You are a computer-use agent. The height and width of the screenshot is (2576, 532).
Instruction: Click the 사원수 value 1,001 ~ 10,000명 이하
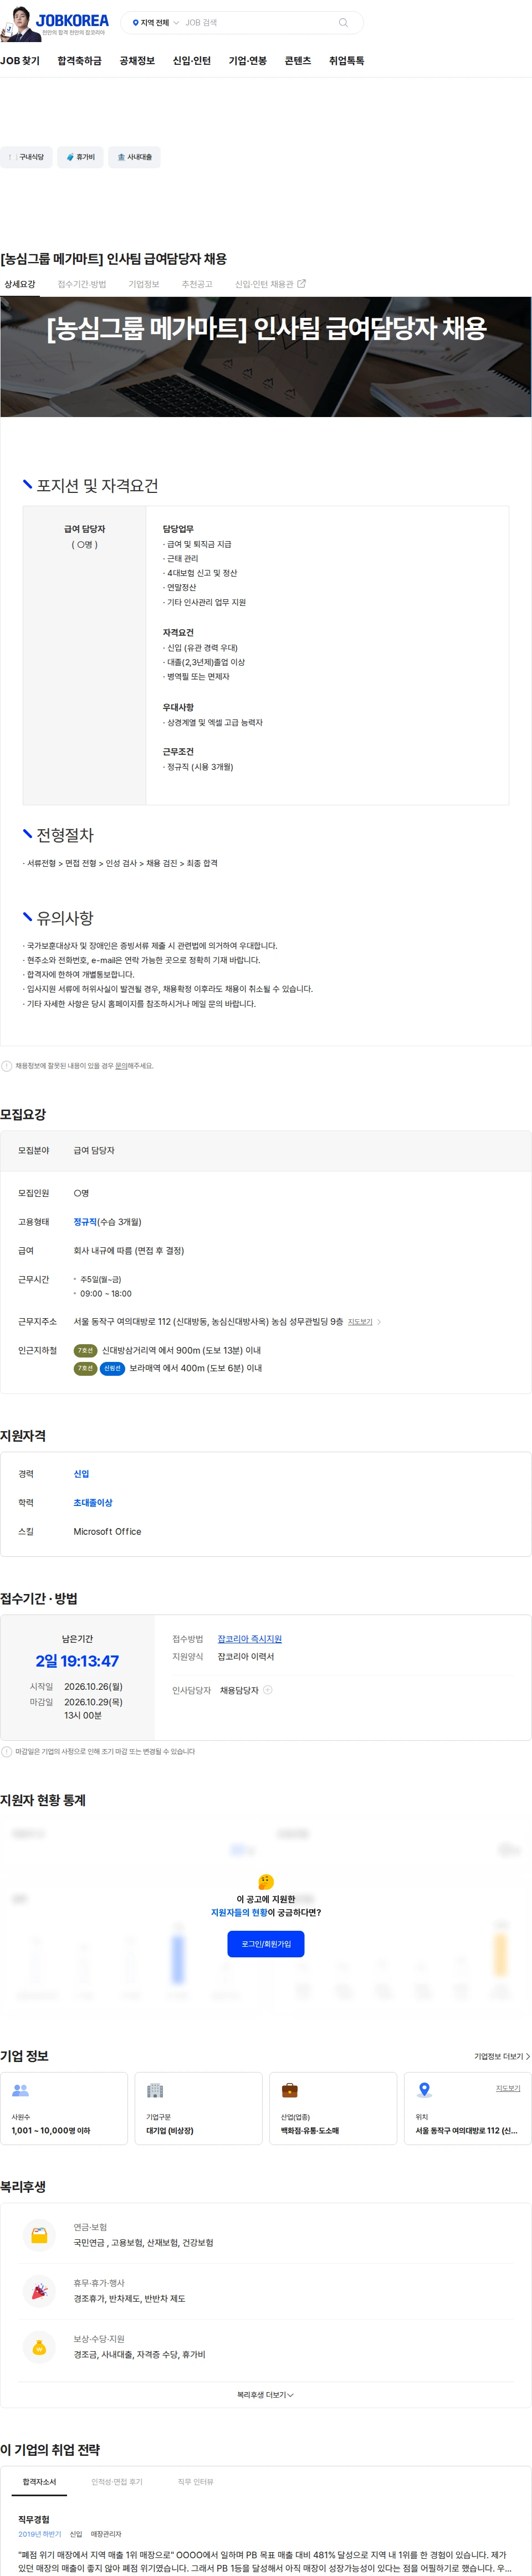tap(51, 2131)
